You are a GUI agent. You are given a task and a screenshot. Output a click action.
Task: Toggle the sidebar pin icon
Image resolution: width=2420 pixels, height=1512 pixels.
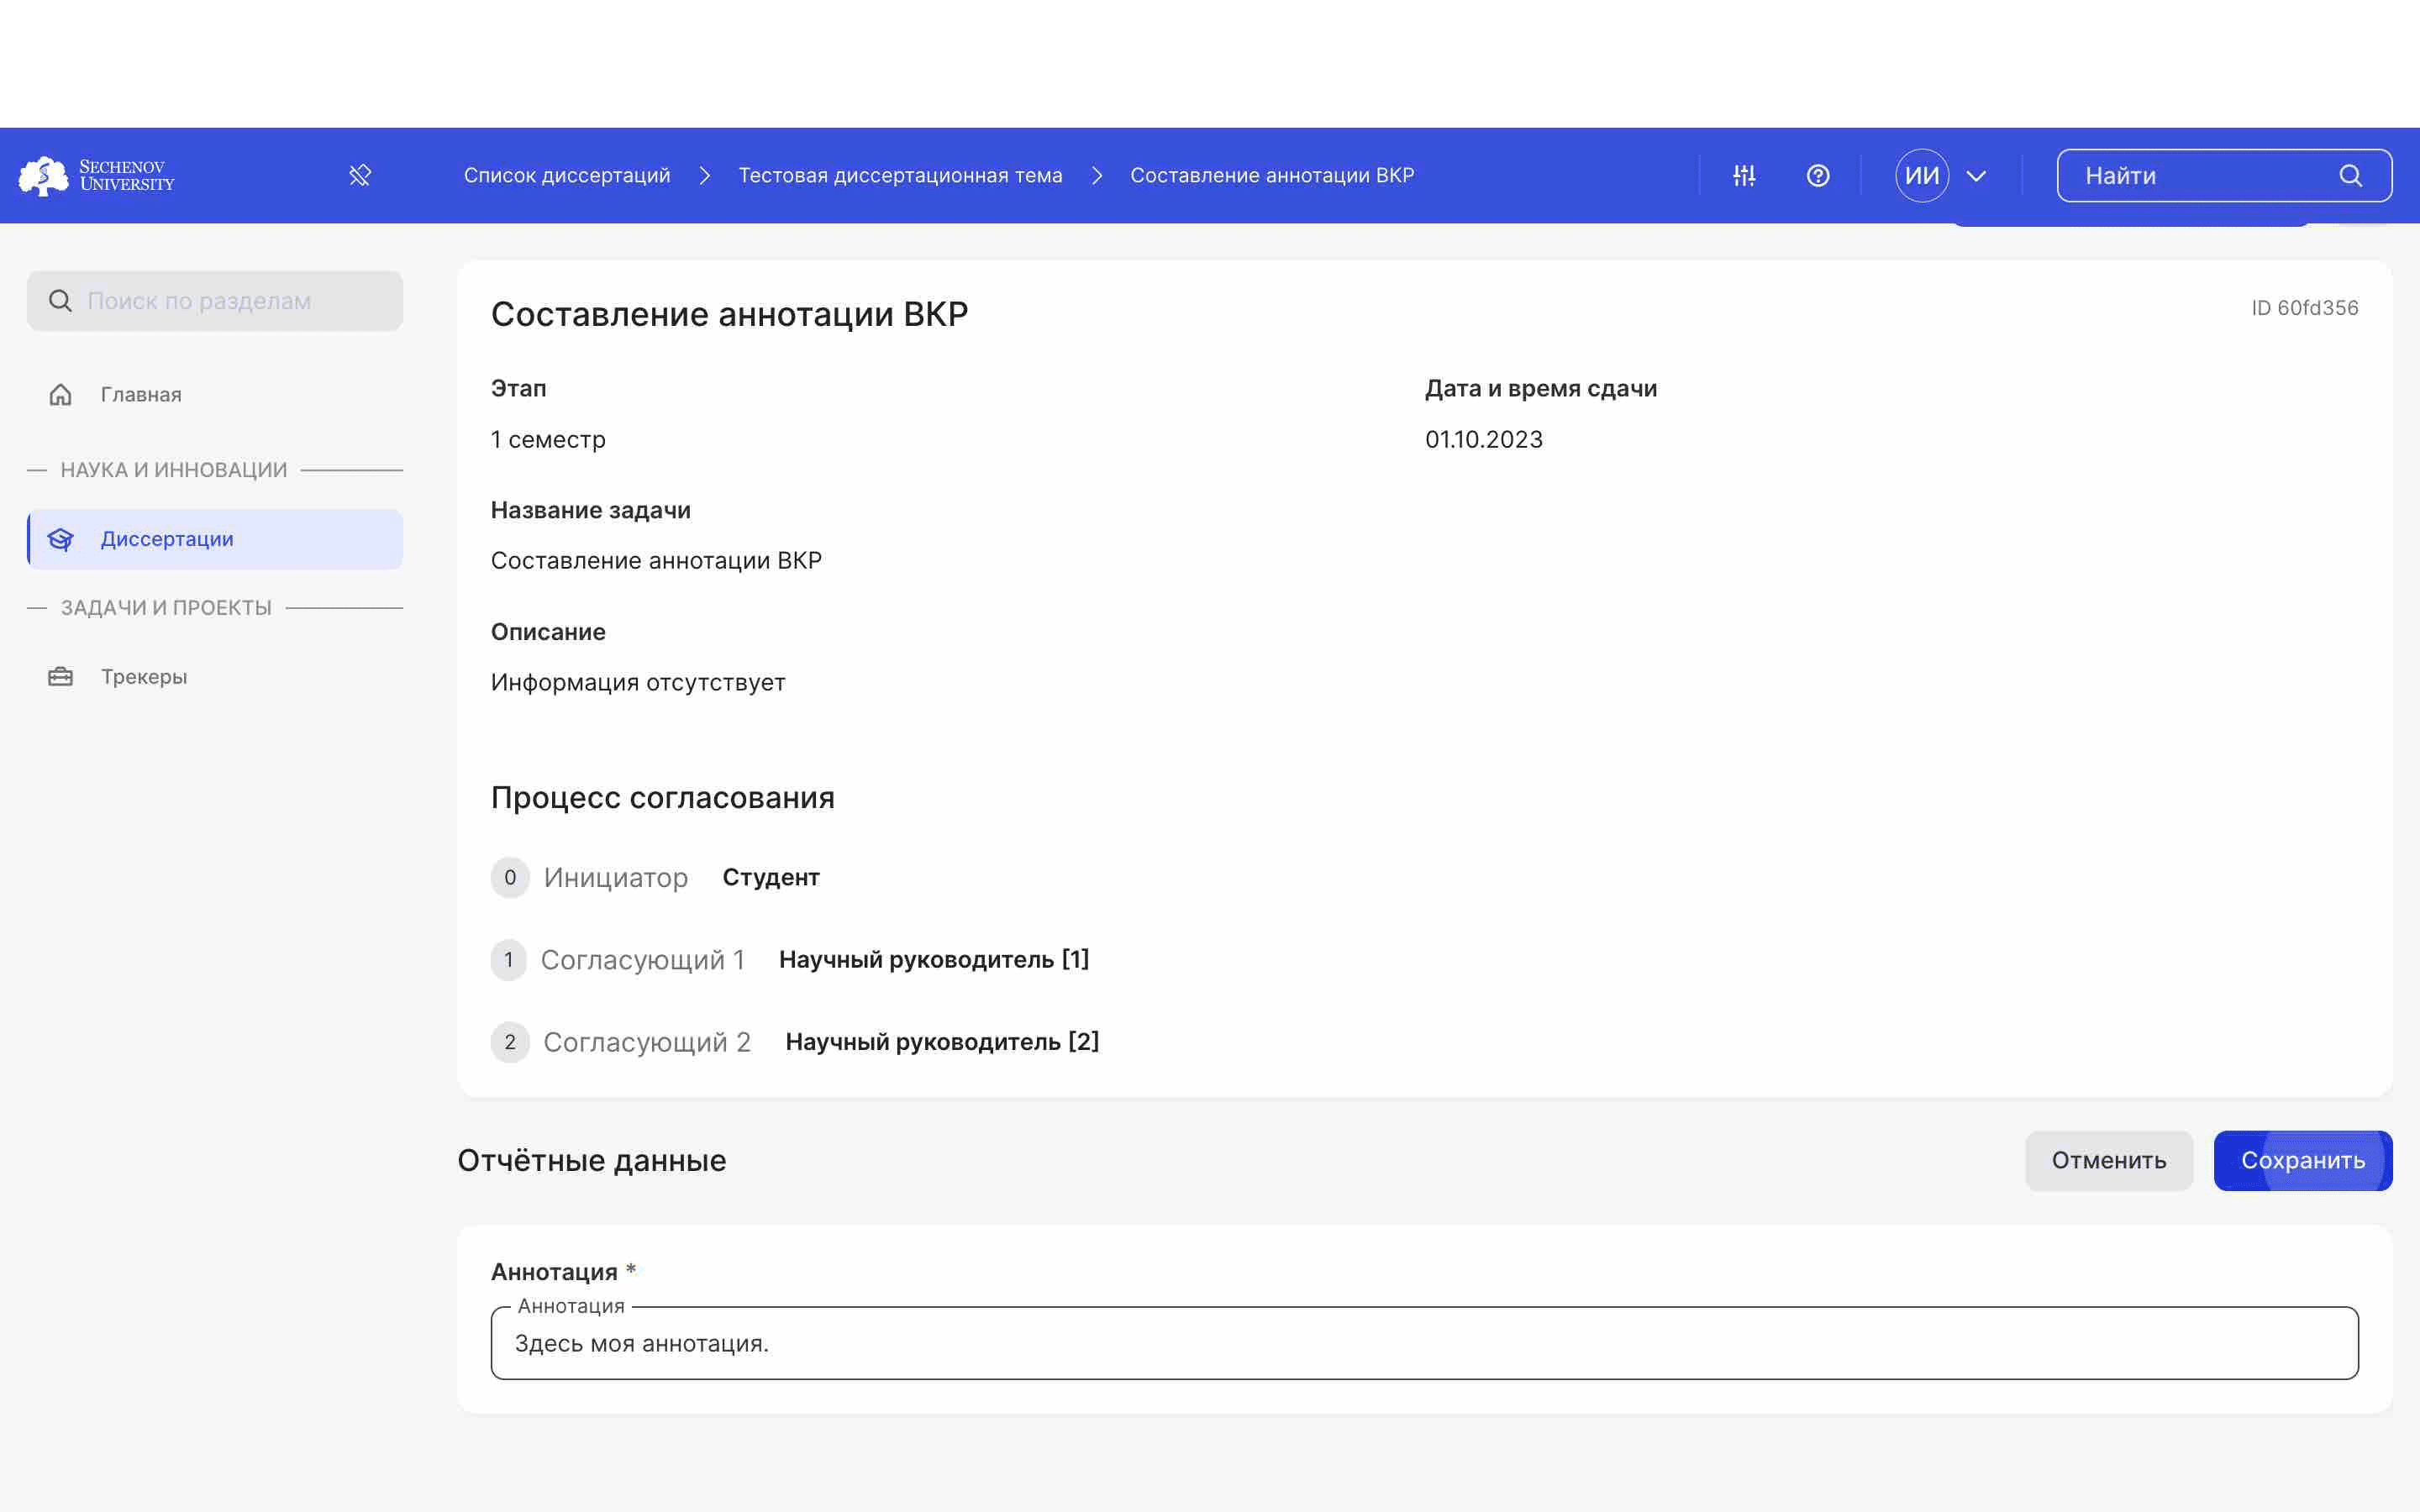[360, 176]
